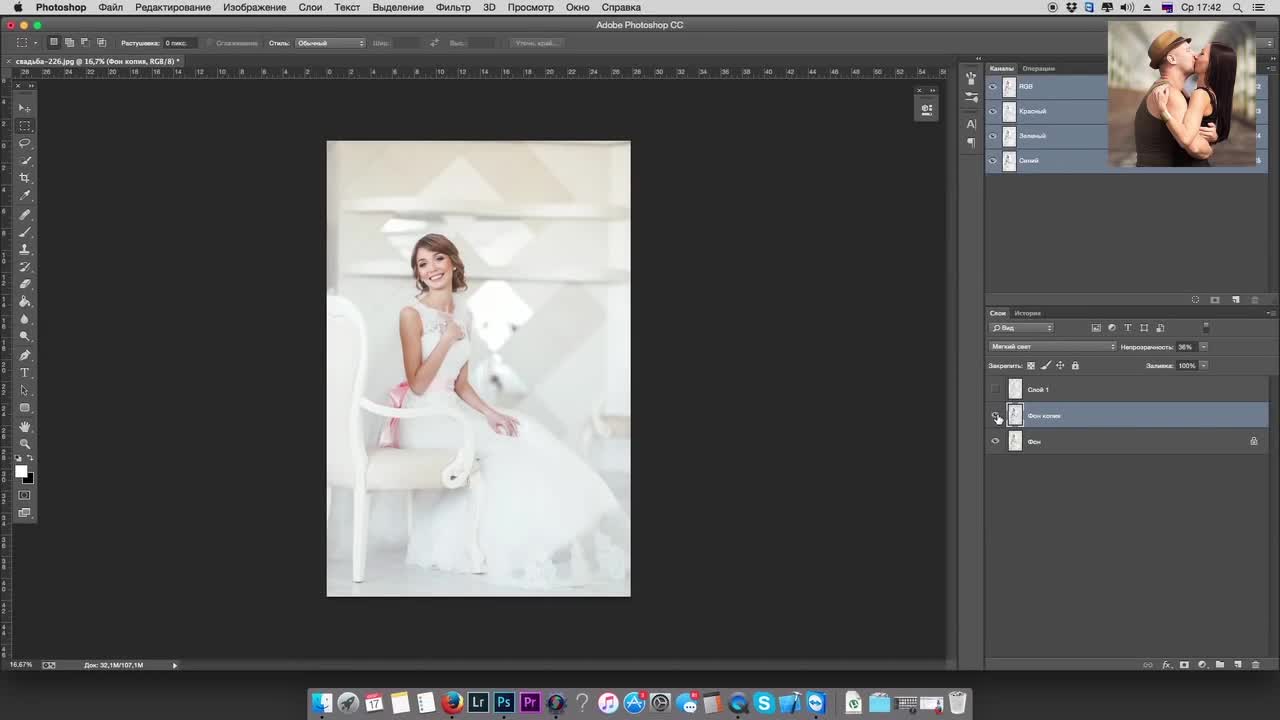Select the Lasso tool

coord(25,143)
